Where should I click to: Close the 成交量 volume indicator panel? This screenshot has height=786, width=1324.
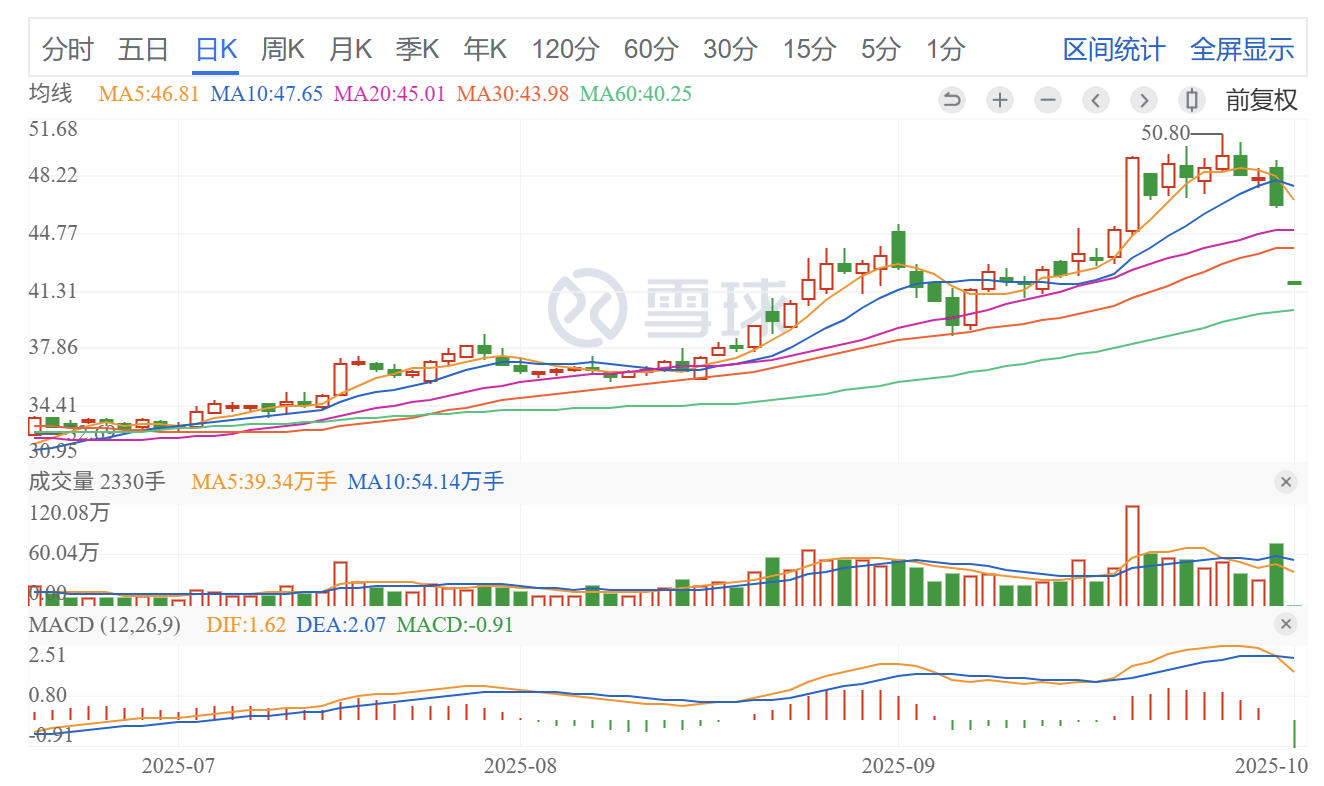click(1286, 483)
